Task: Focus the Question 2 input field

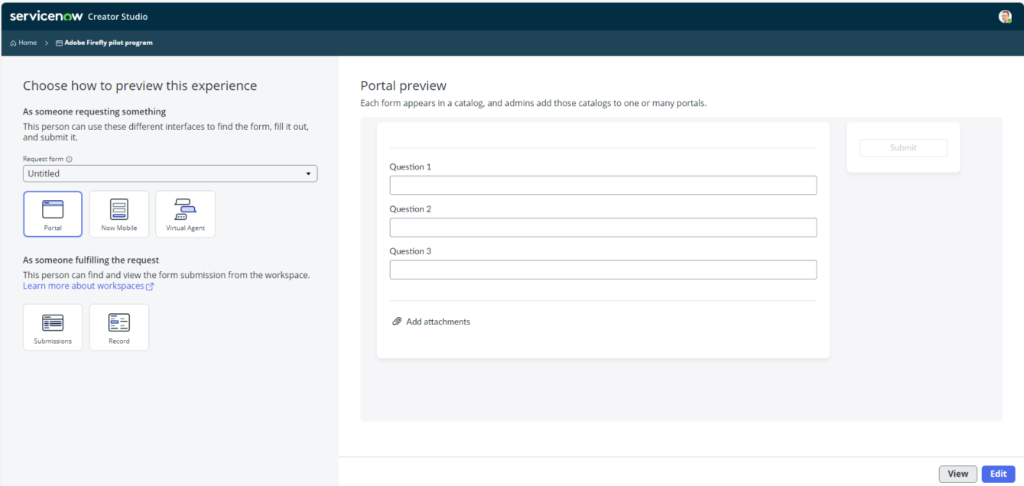Action: click(602, 227)
